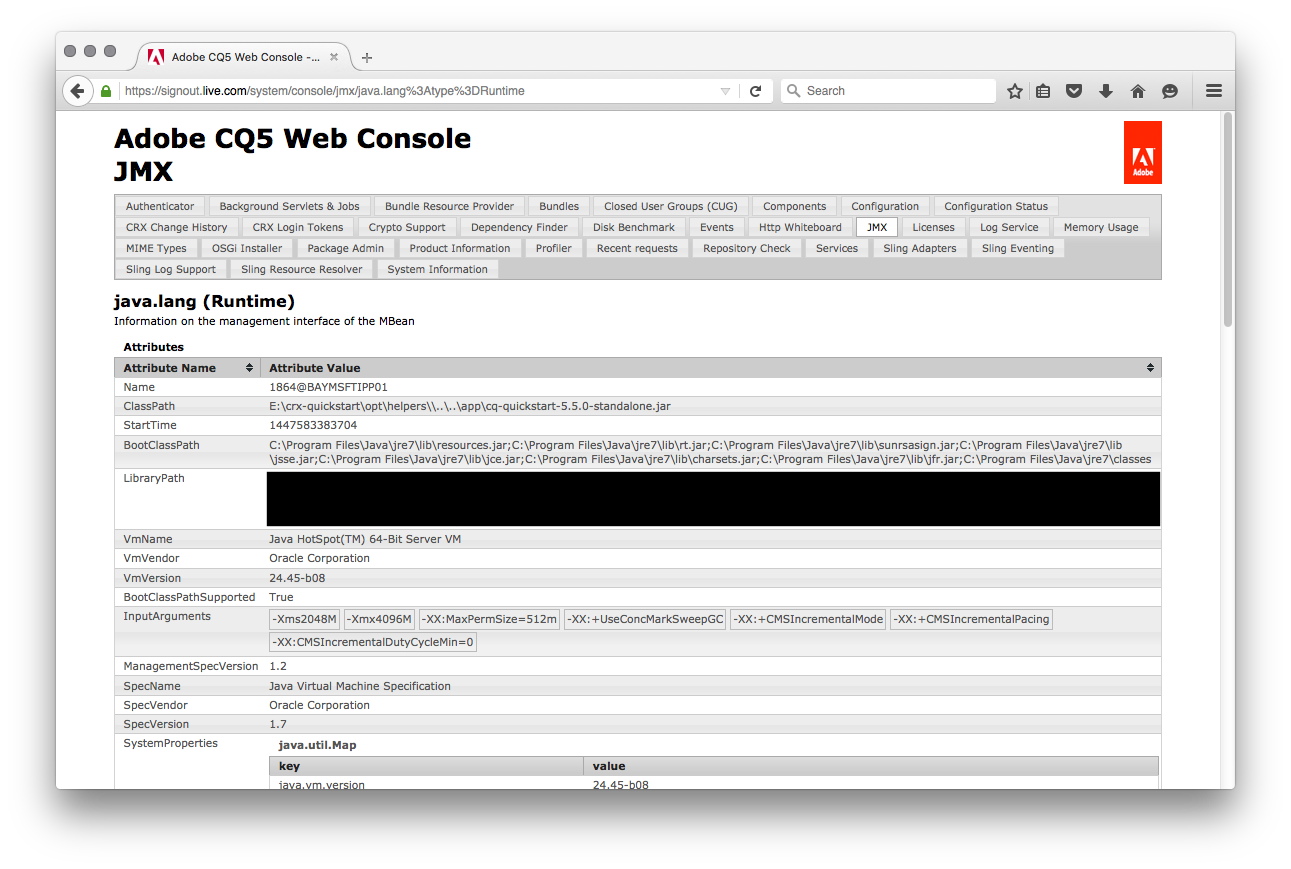
Task: Click the Adobe logo
Action: coord(1142,152)
